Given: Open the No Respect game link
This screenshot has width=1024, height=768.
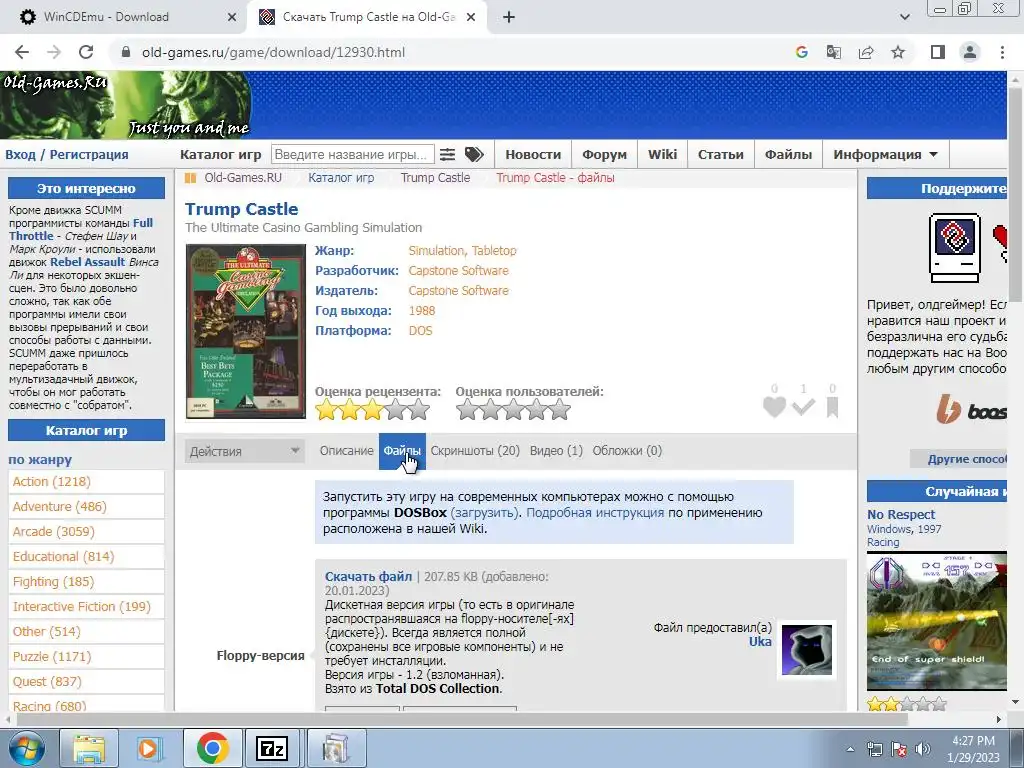Looking at the screenshot, I should 901,515.
